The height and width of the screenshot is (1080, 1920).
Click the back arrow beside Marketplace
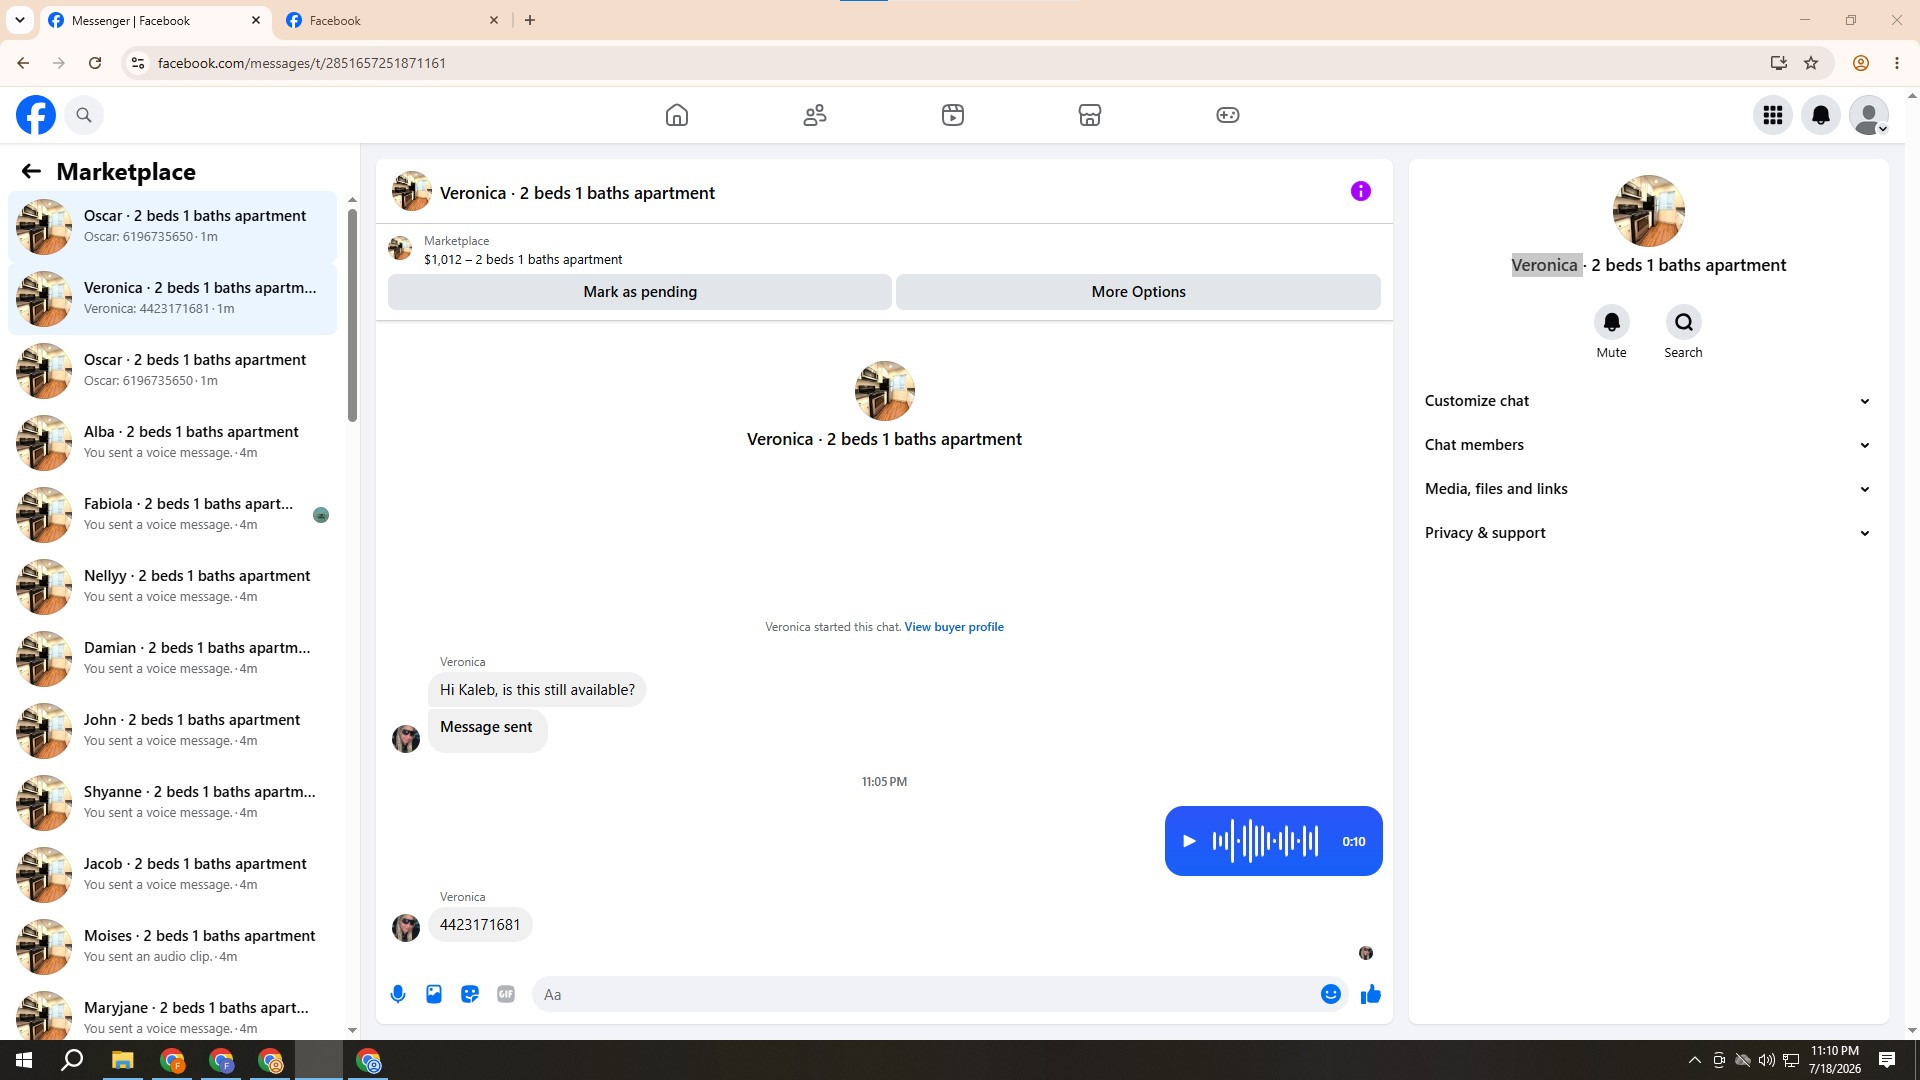click(x=31, y=172)
